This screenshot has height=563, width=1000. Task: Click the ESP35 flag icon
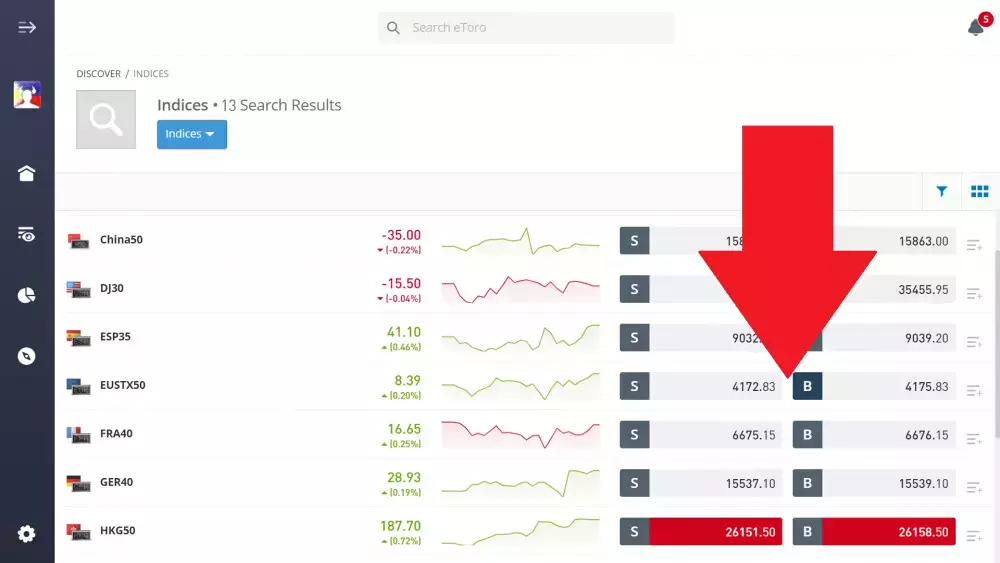coord(78,338)
